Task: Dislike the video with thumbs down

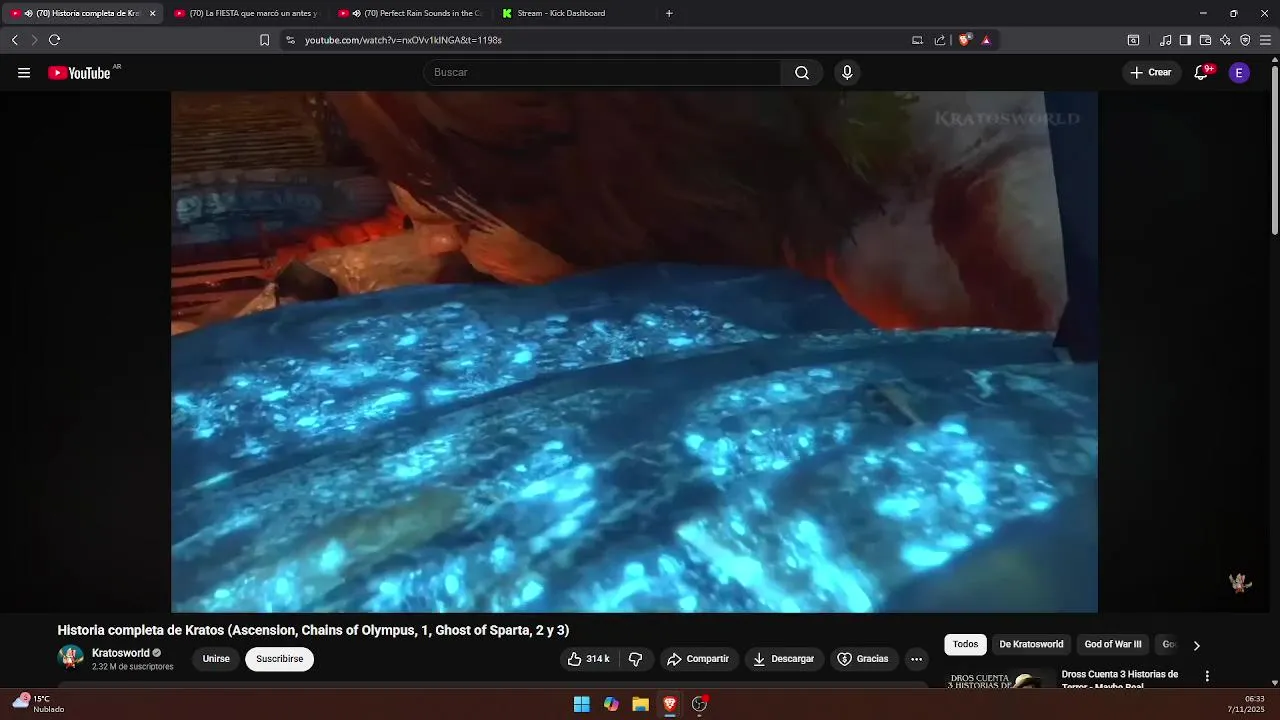Action: pos(635,659)
